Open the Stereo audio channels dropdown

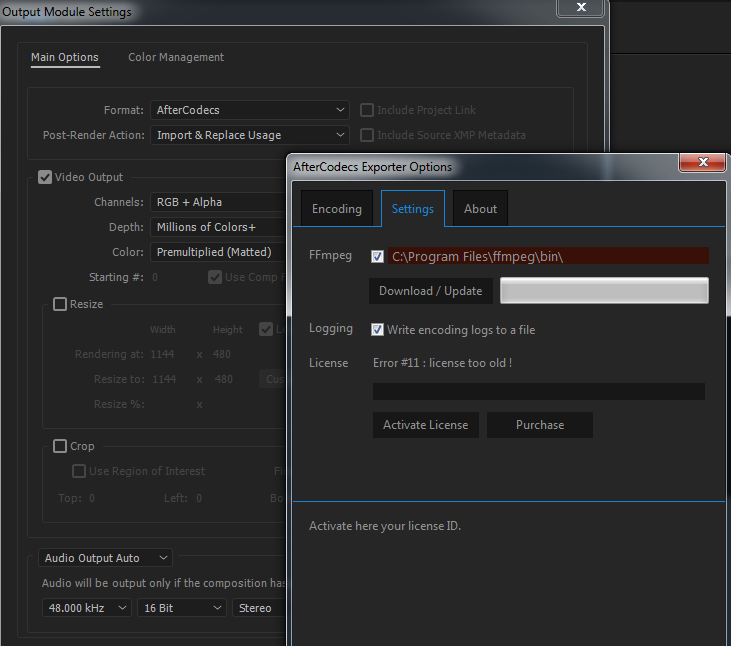tap(259, 608)
